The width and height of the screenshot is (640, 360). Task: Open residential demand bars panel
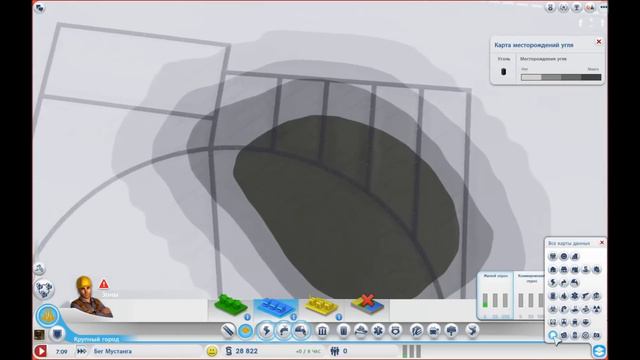coord(495,296)
